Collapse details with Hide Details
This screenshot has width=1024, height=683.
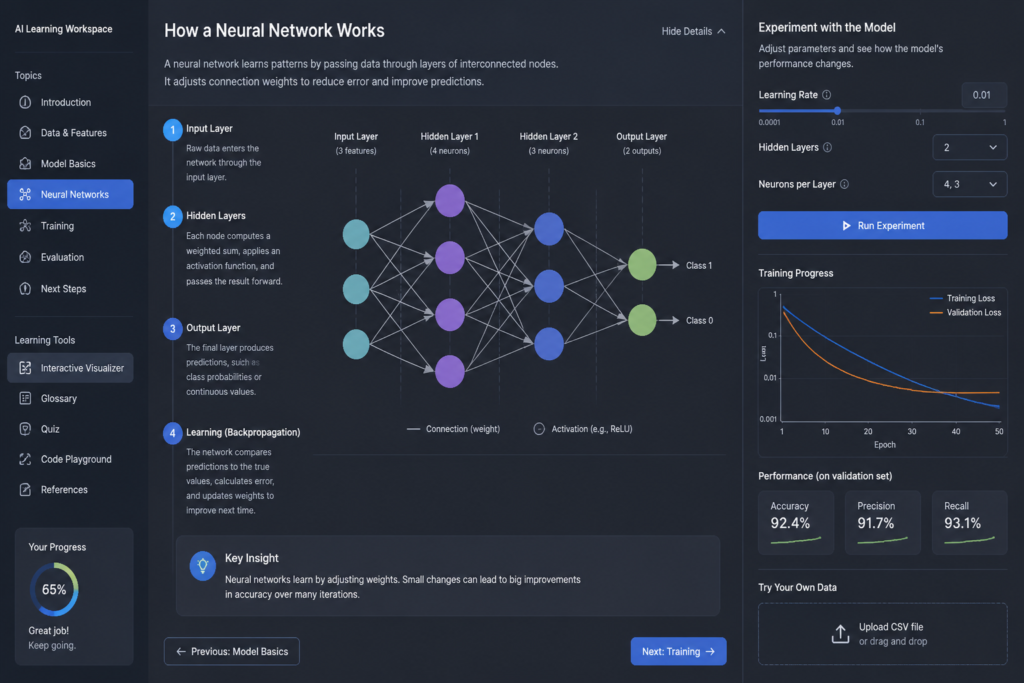[x=693, y=31]
